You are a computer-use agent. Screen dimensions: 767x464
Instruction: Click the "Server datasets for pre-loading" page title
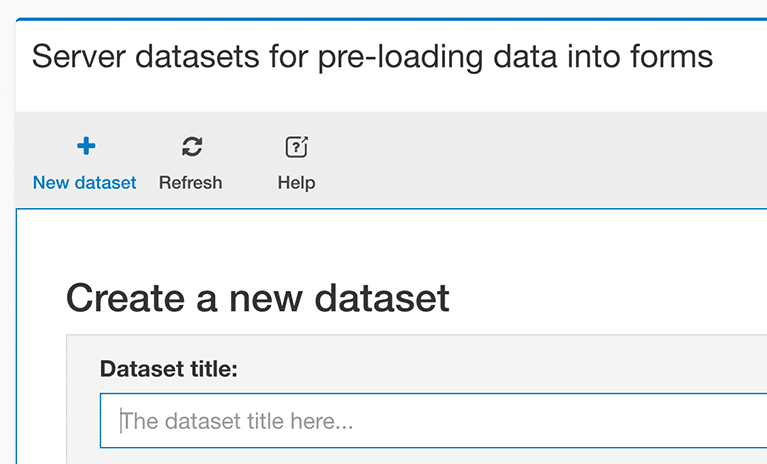372,57
